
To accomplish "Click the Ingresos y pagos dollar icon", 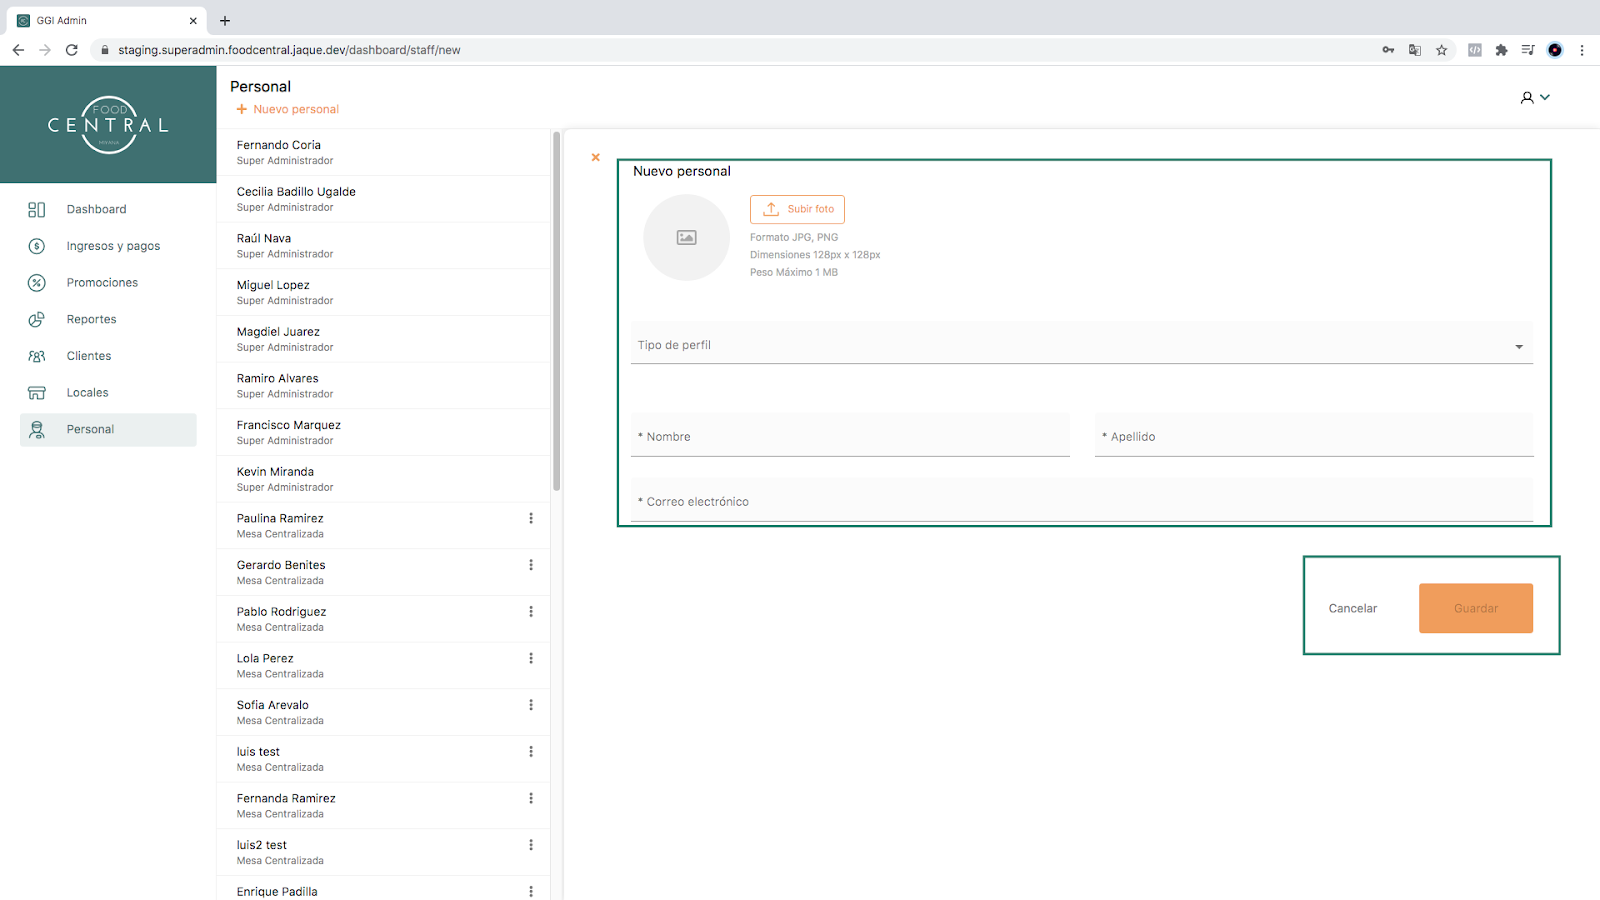I will [37, 246].
